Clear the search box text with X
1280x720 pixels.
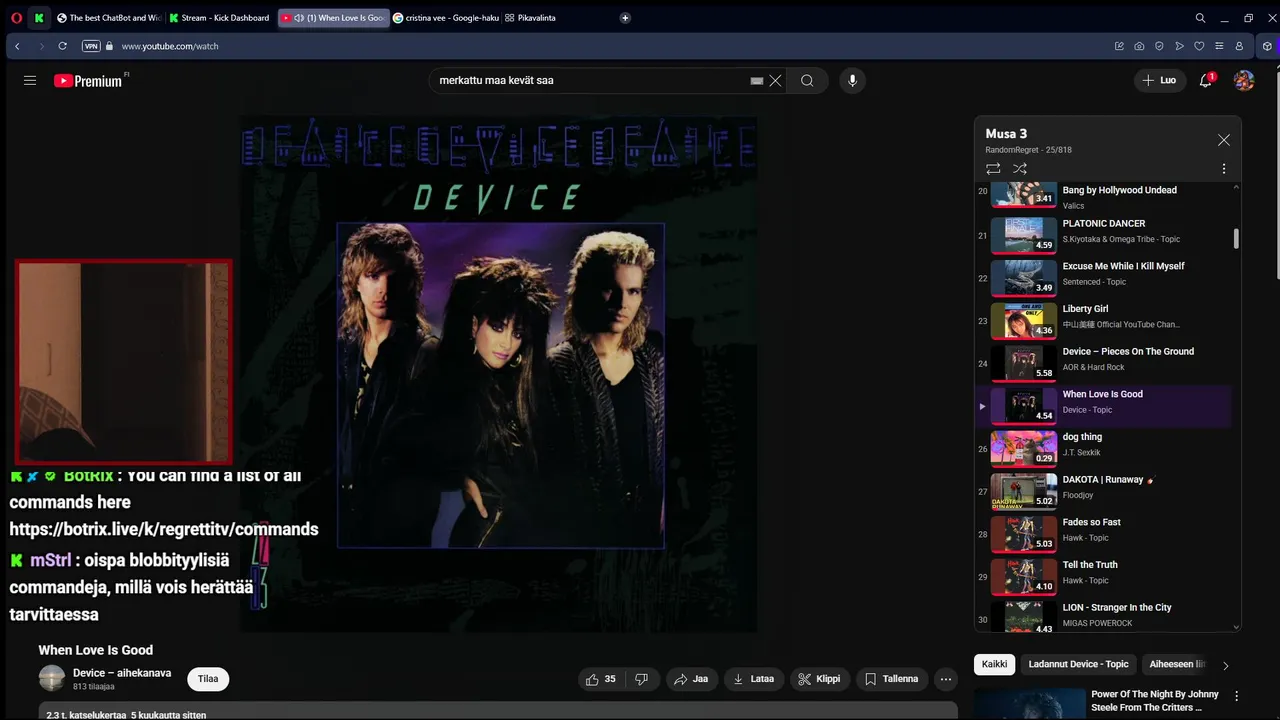775,81
